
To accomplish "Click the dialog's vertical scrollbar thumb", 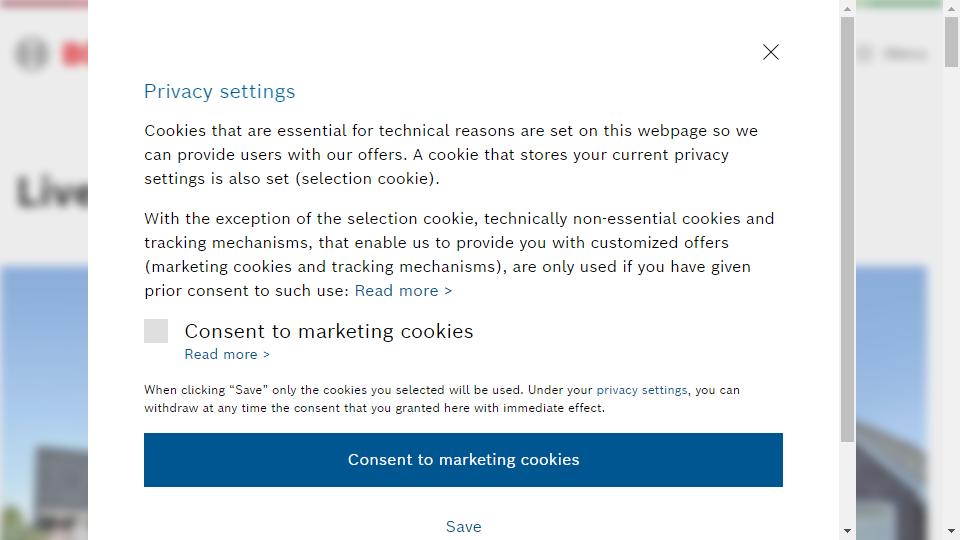I will point(847,230).
